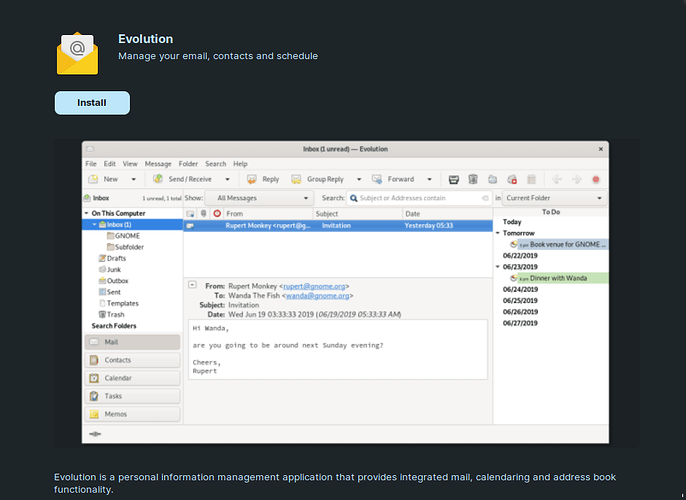This screenshot has height=500, width=686.
Task: Click the search magnifier icon
Action: pyautogui.click(x=354, y=198)
